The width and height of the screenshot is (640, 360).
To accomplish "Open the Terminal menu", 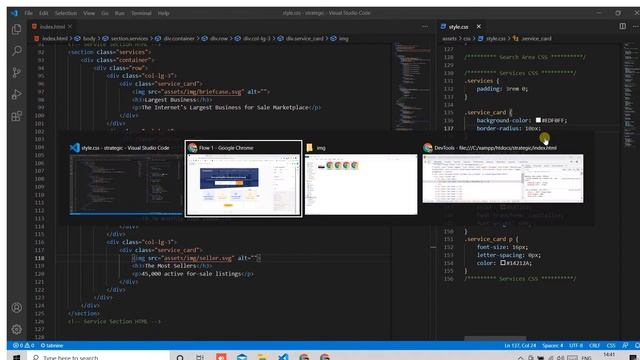I will [x=141, y=13].
